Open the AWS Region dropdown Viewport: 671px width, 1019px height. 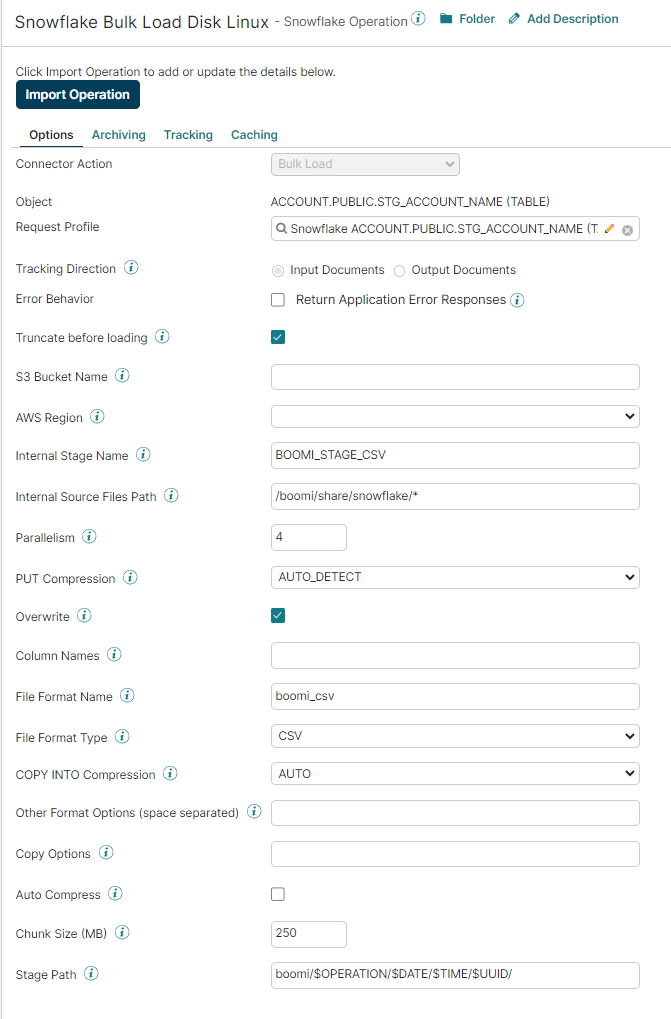click(455, 416)
